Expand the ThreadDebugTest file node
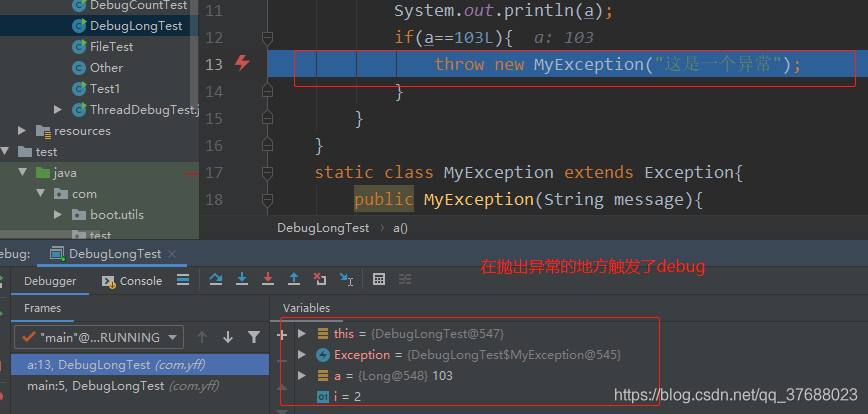 pyautogui.click(x=58, y=110)
